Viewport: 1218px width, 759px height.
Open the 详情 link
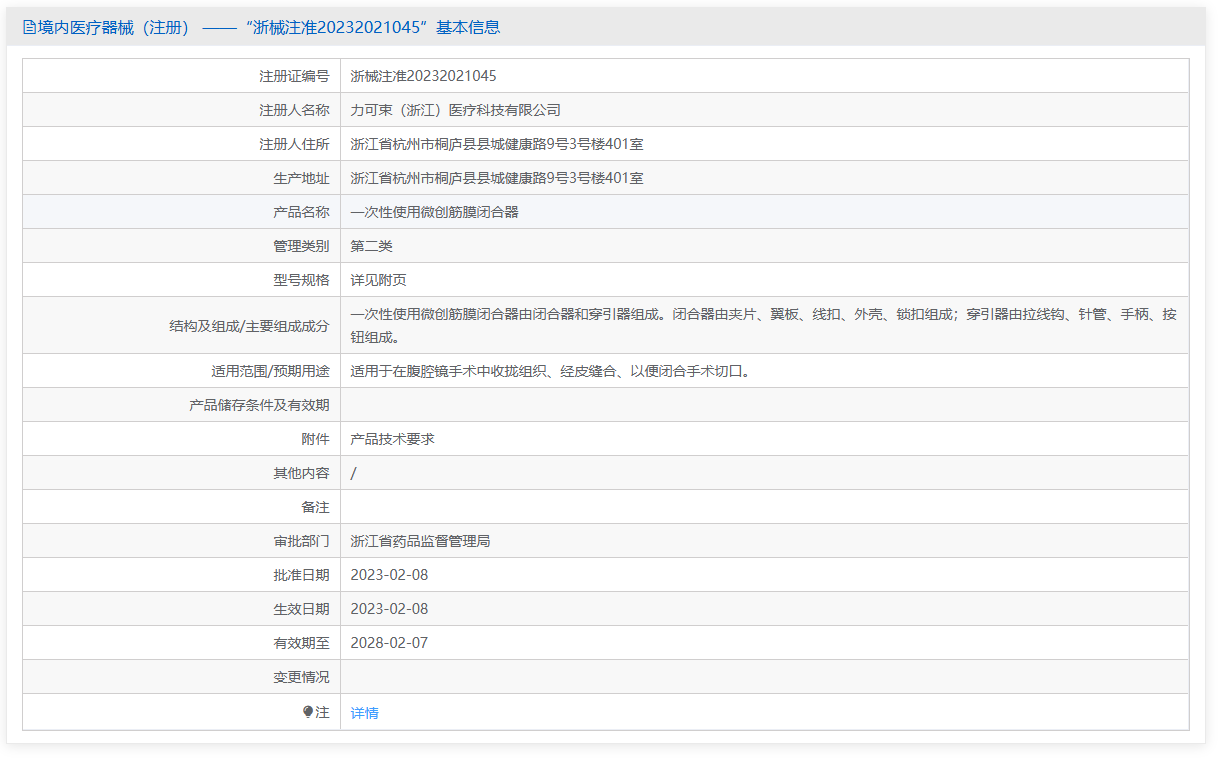click(x=365, y=713)
